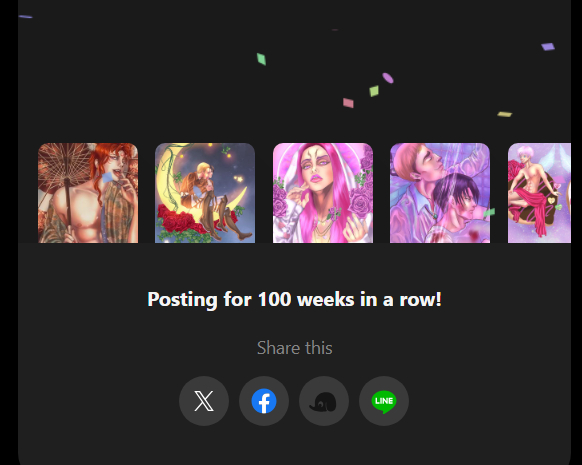
Task: Click the "Share this" label
Action: (x=295, y=348)
